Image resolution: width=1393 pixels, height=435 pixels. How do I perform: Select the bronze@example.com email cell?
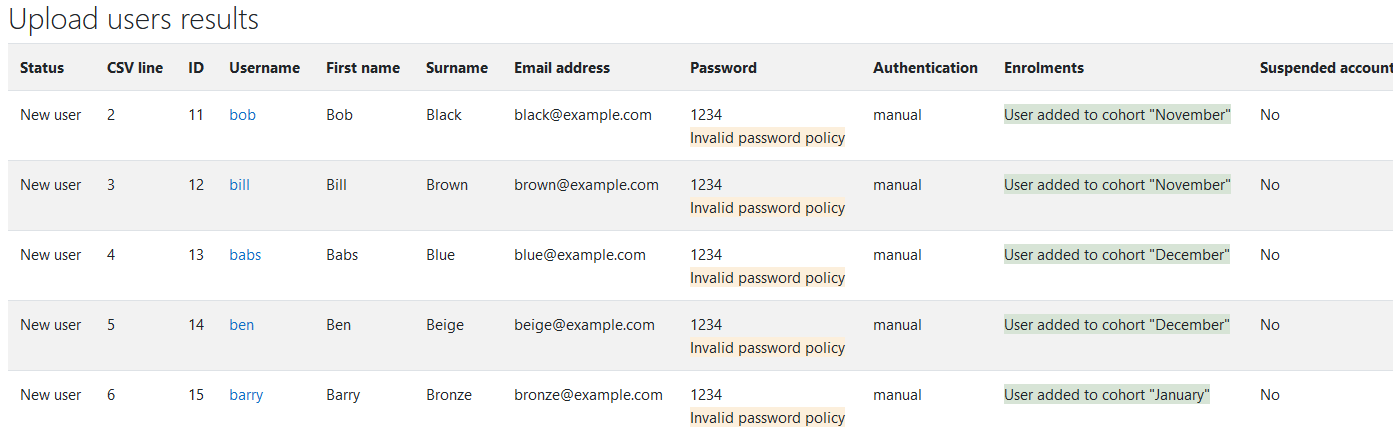(588, 395)
